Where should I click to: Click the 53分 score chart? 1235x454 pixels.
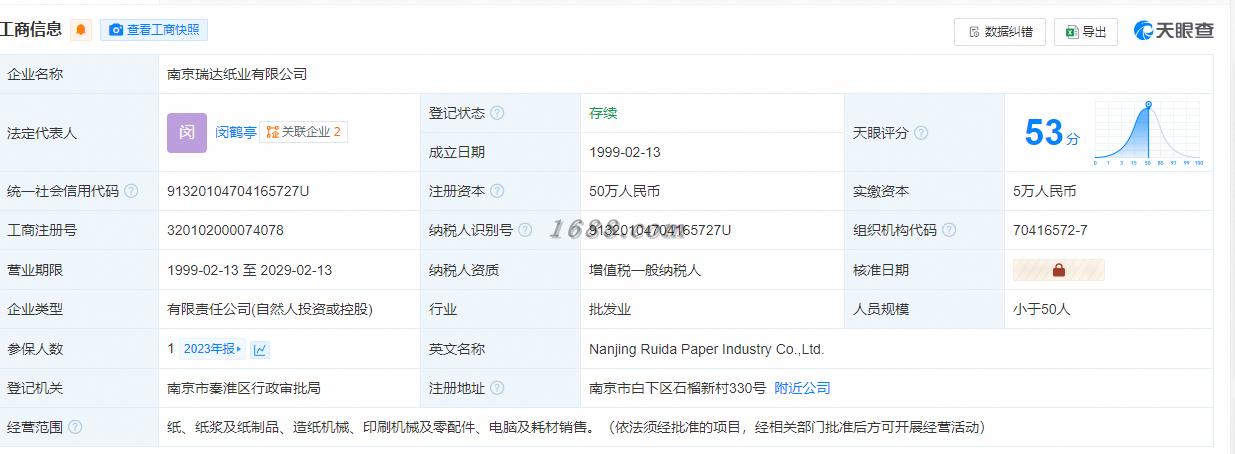tap(1149, 133)
